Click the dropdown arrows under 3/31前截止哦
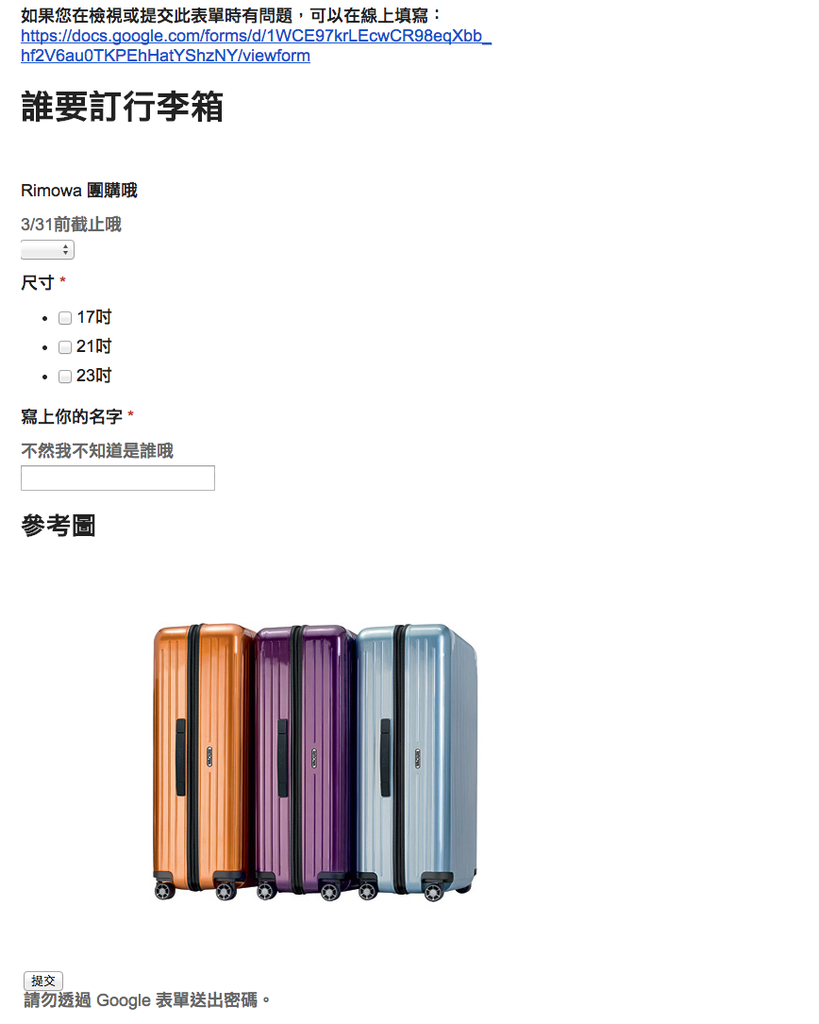This screenshot has width=819, height=1024. [65, 249]
